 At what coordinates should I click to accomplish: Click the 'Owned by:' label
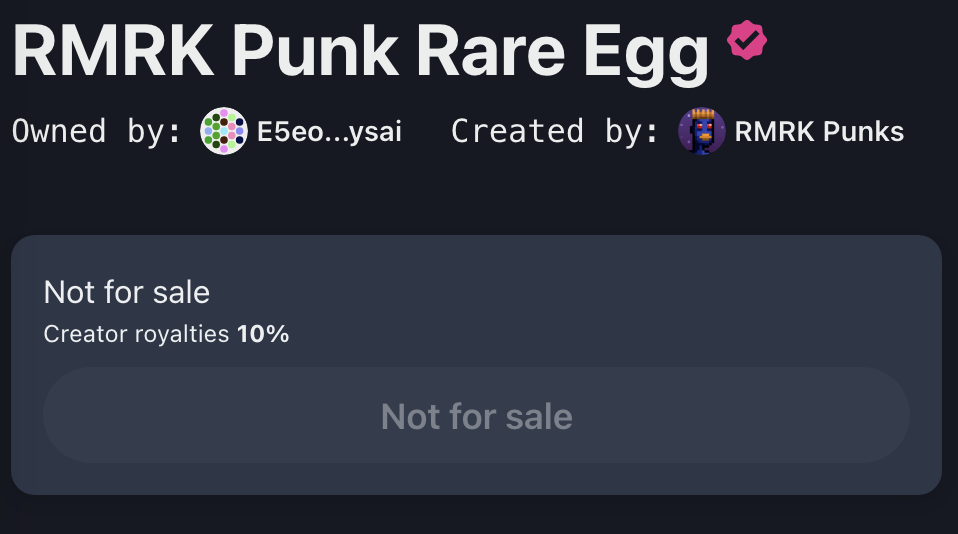pyautogui.click(x=97, y=132)
